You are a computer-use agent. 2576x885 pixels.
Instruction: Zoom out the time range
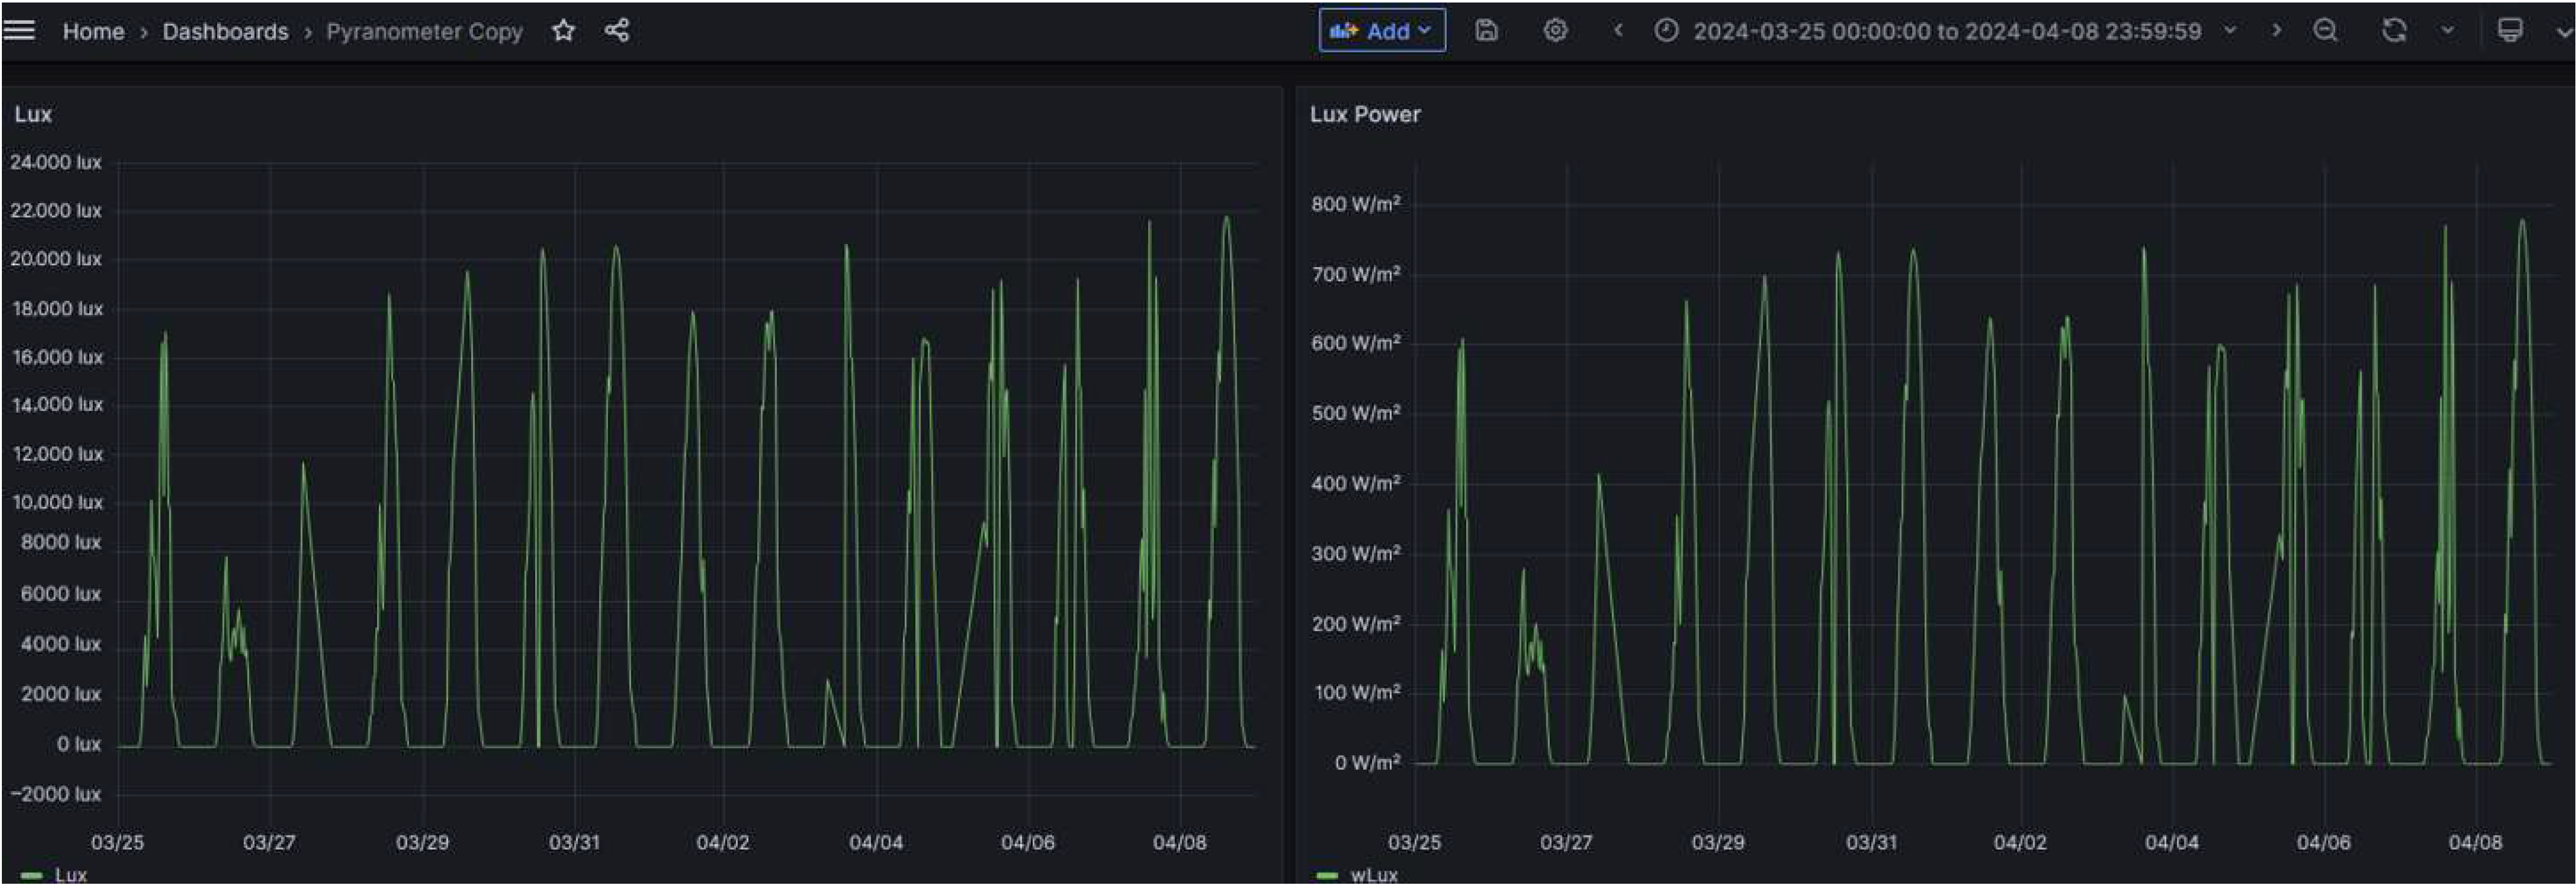(2326, 30)
